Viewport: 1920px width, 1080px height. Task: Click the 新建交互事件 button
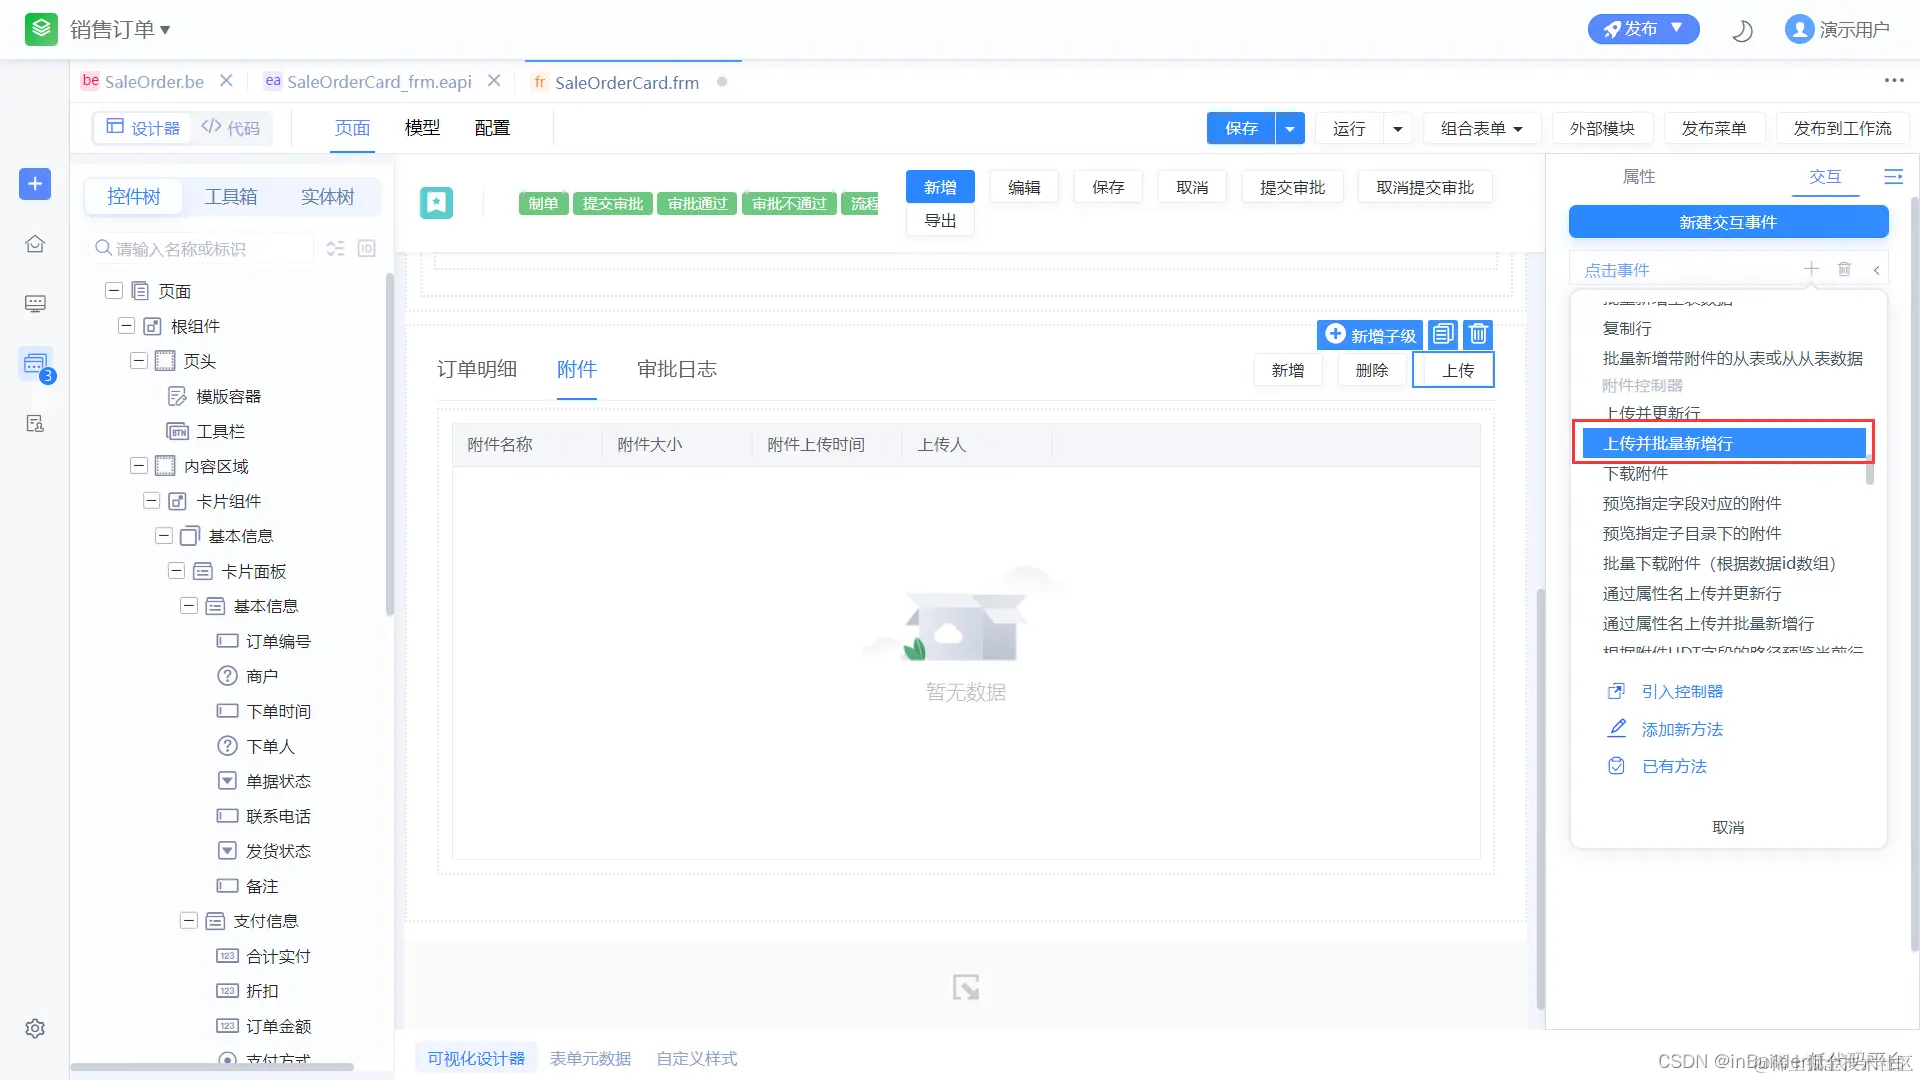tap(1727, 222)
